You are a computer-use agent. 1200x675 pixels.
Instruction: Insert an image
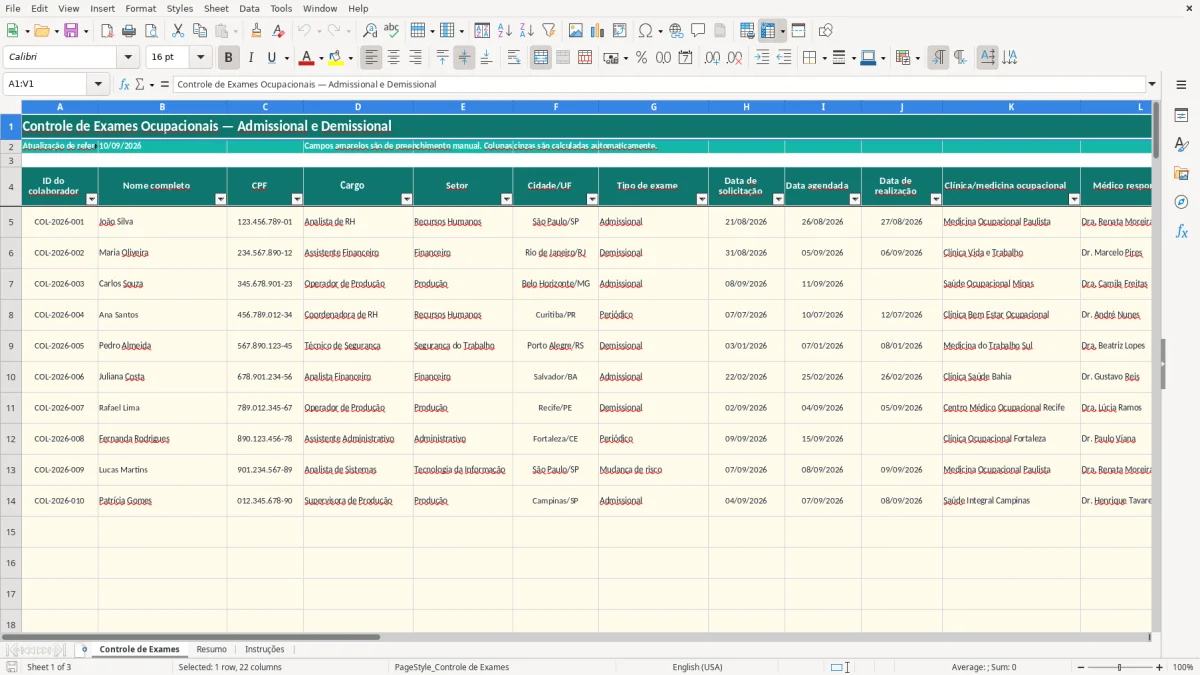click(x=576, y=31)
